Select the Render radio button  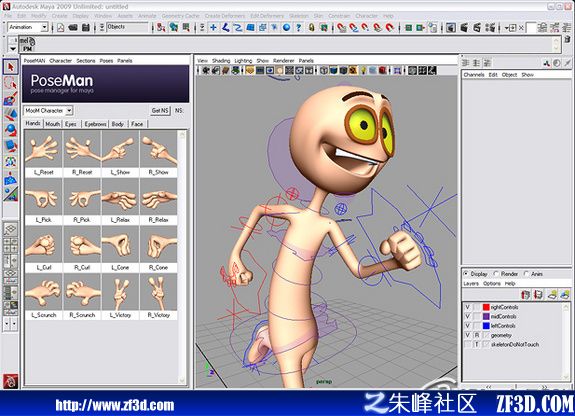coord(497,274)
